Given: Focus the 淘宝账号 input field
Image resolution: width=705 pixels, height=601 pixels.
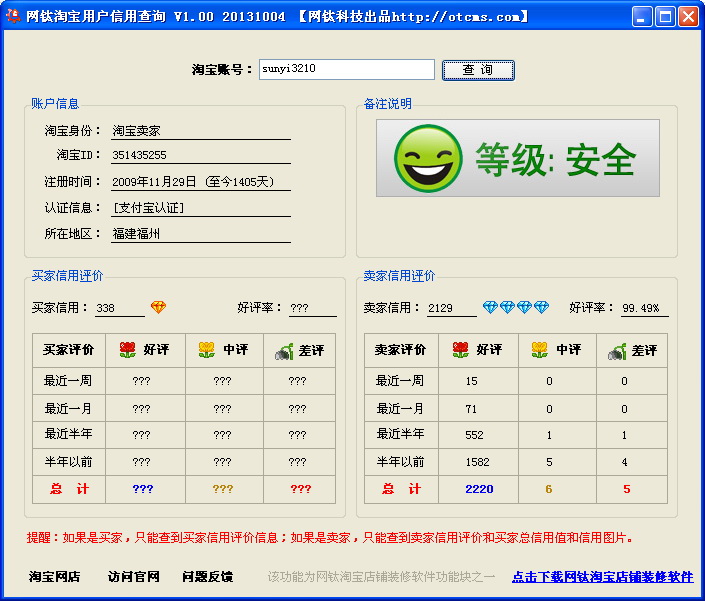Looking at the screenshot, I should click(x=347, y=70).
